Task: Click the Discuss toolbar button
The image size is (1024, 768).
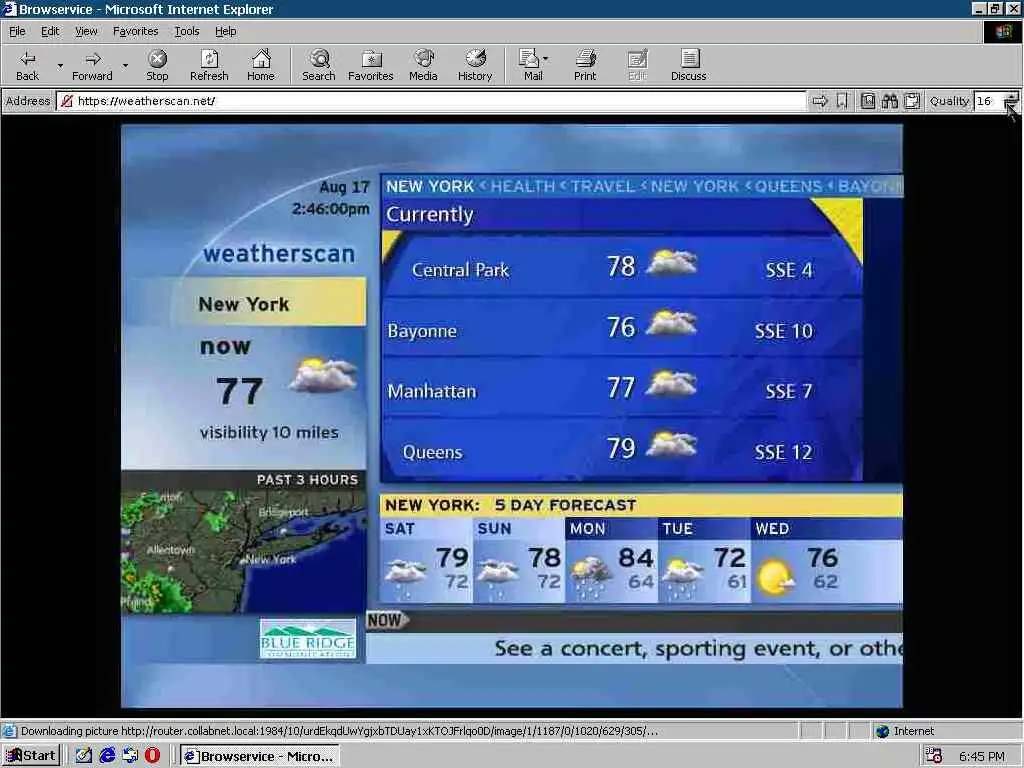Action: (x=688, y=65)
